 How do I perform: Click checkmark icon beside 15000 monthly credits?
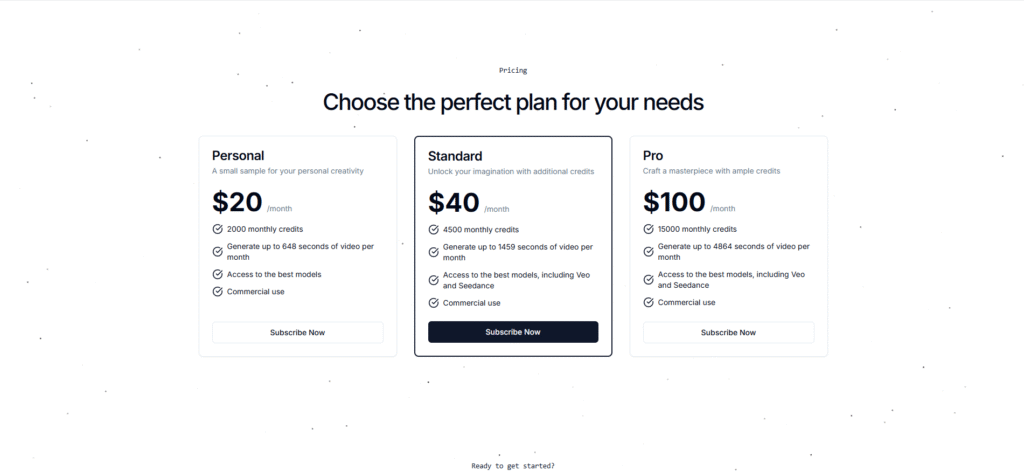648,229
